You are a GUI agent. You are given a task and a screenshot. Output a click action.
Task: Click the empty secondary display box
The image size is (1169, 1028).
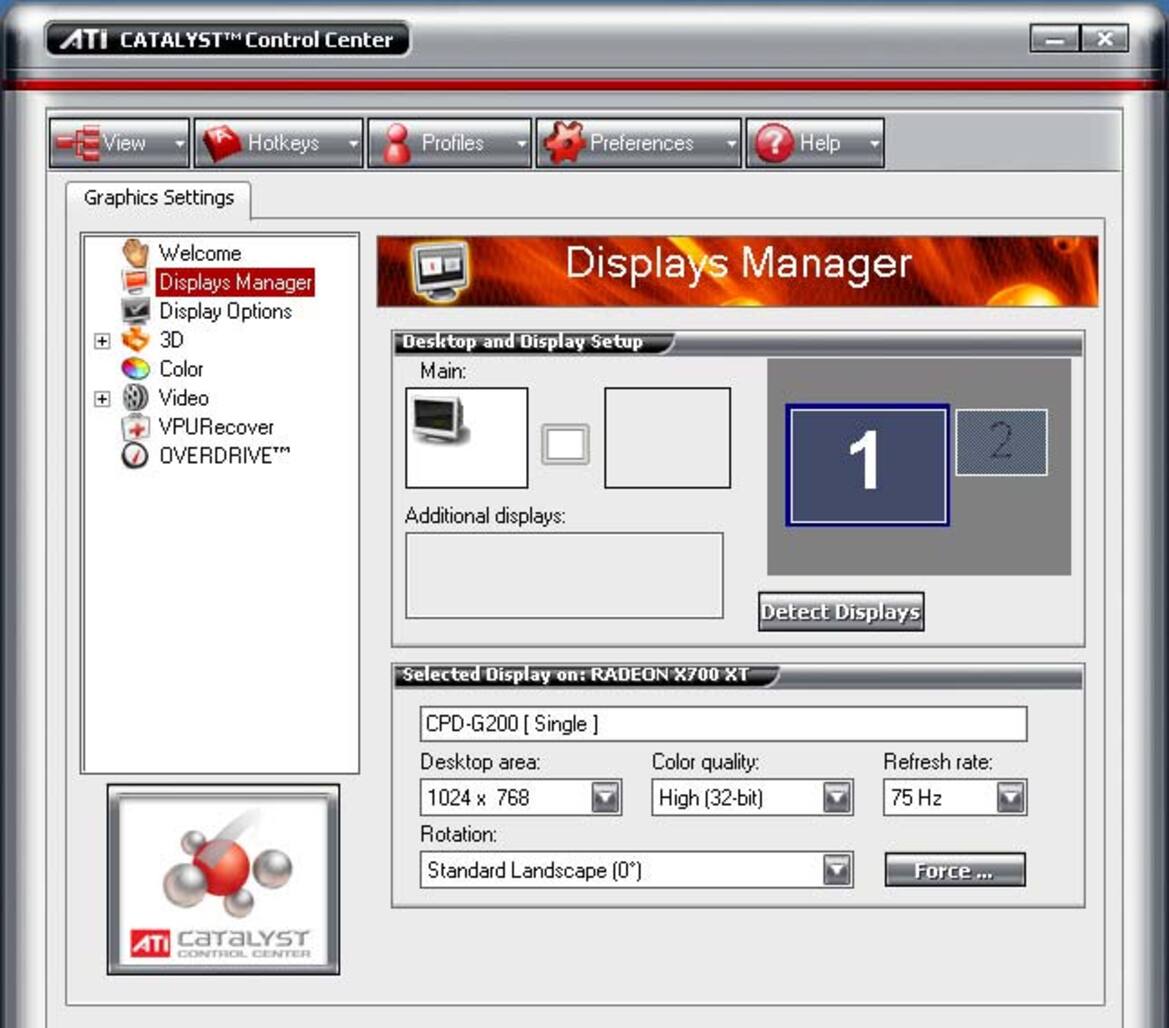click(667, 438)
